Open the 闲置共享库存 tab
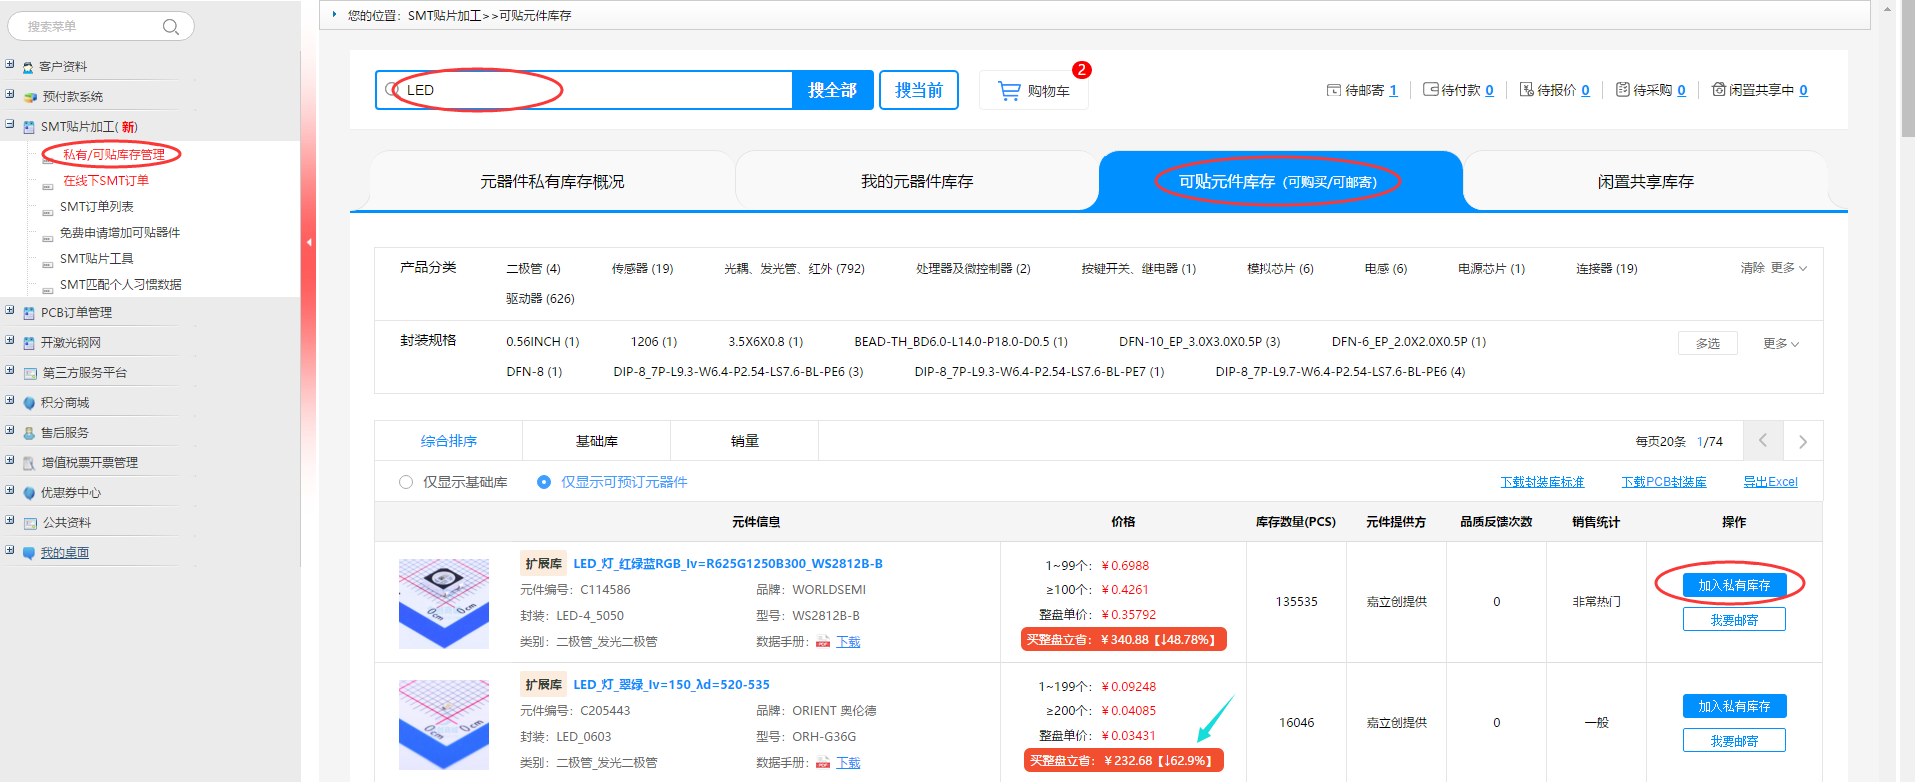1915x782 pixels. click(x=1645, y=182)
